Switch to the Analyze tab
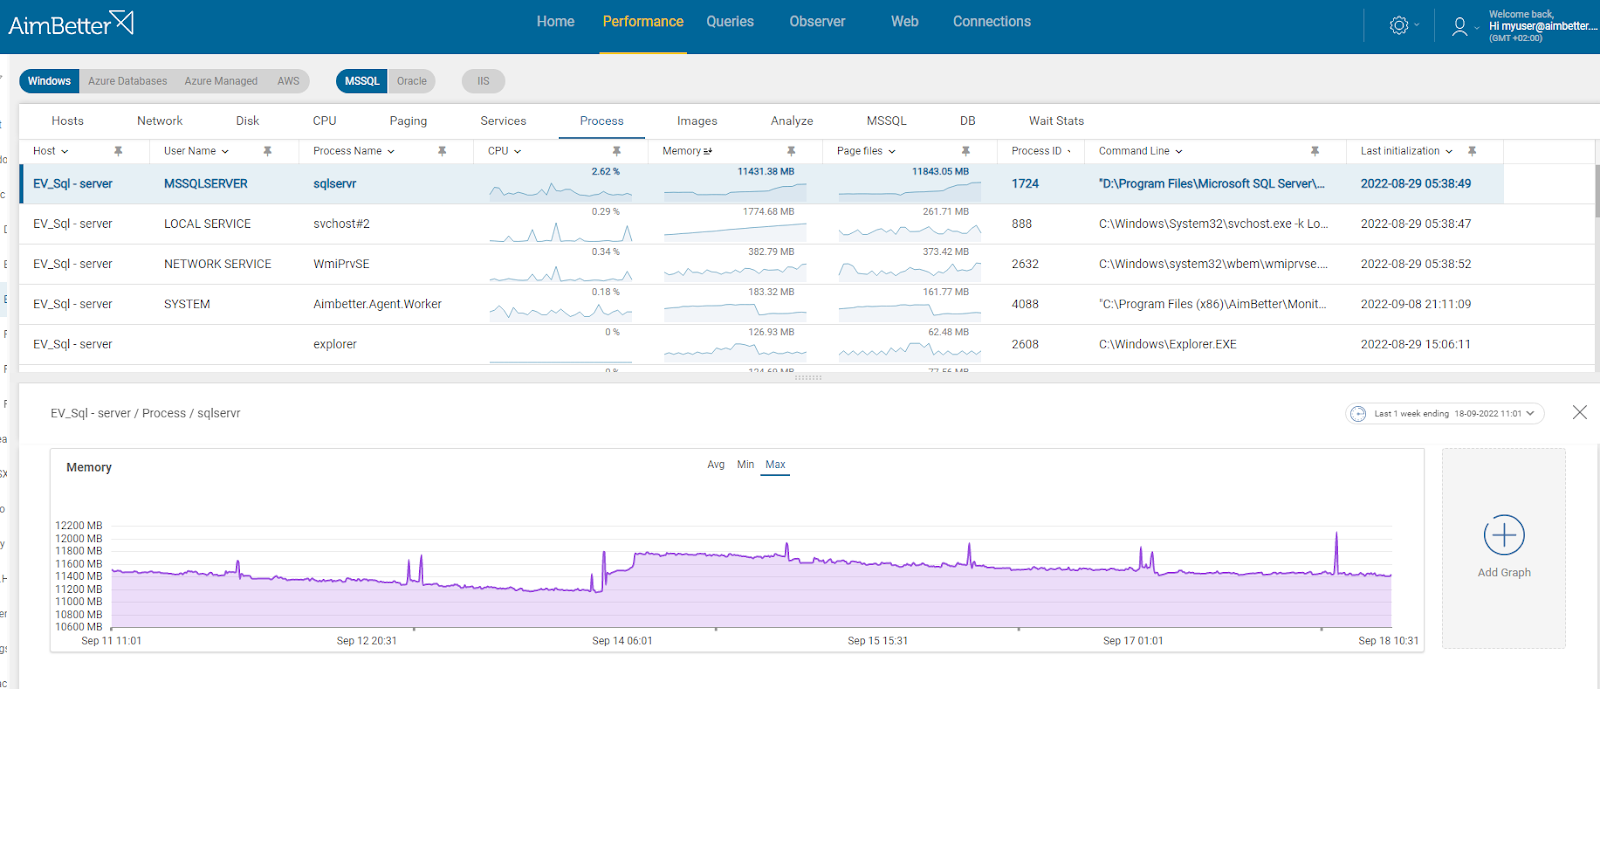 point(792,121)
